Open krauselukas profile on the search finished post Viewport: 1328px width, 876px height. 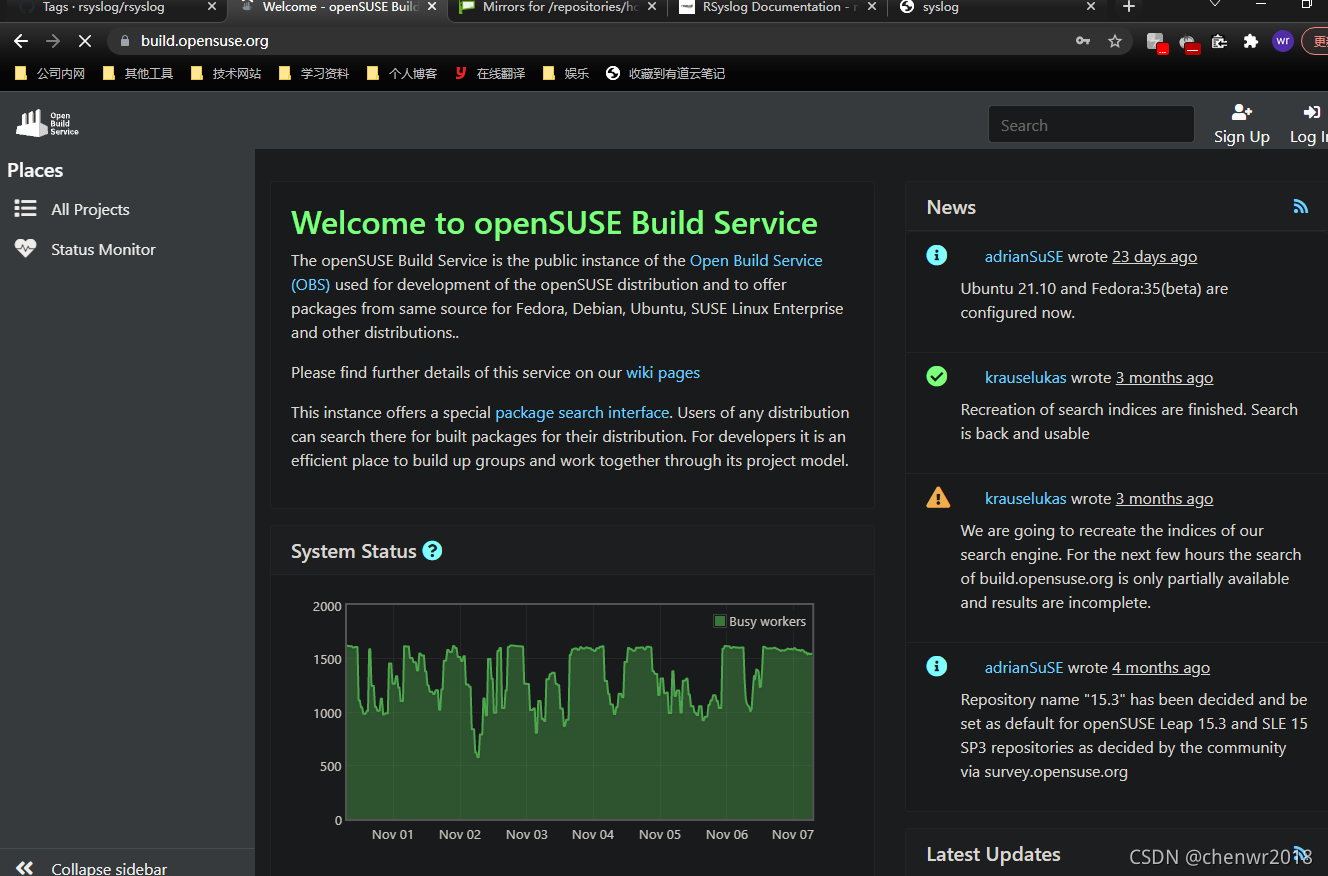point(1026,377)
